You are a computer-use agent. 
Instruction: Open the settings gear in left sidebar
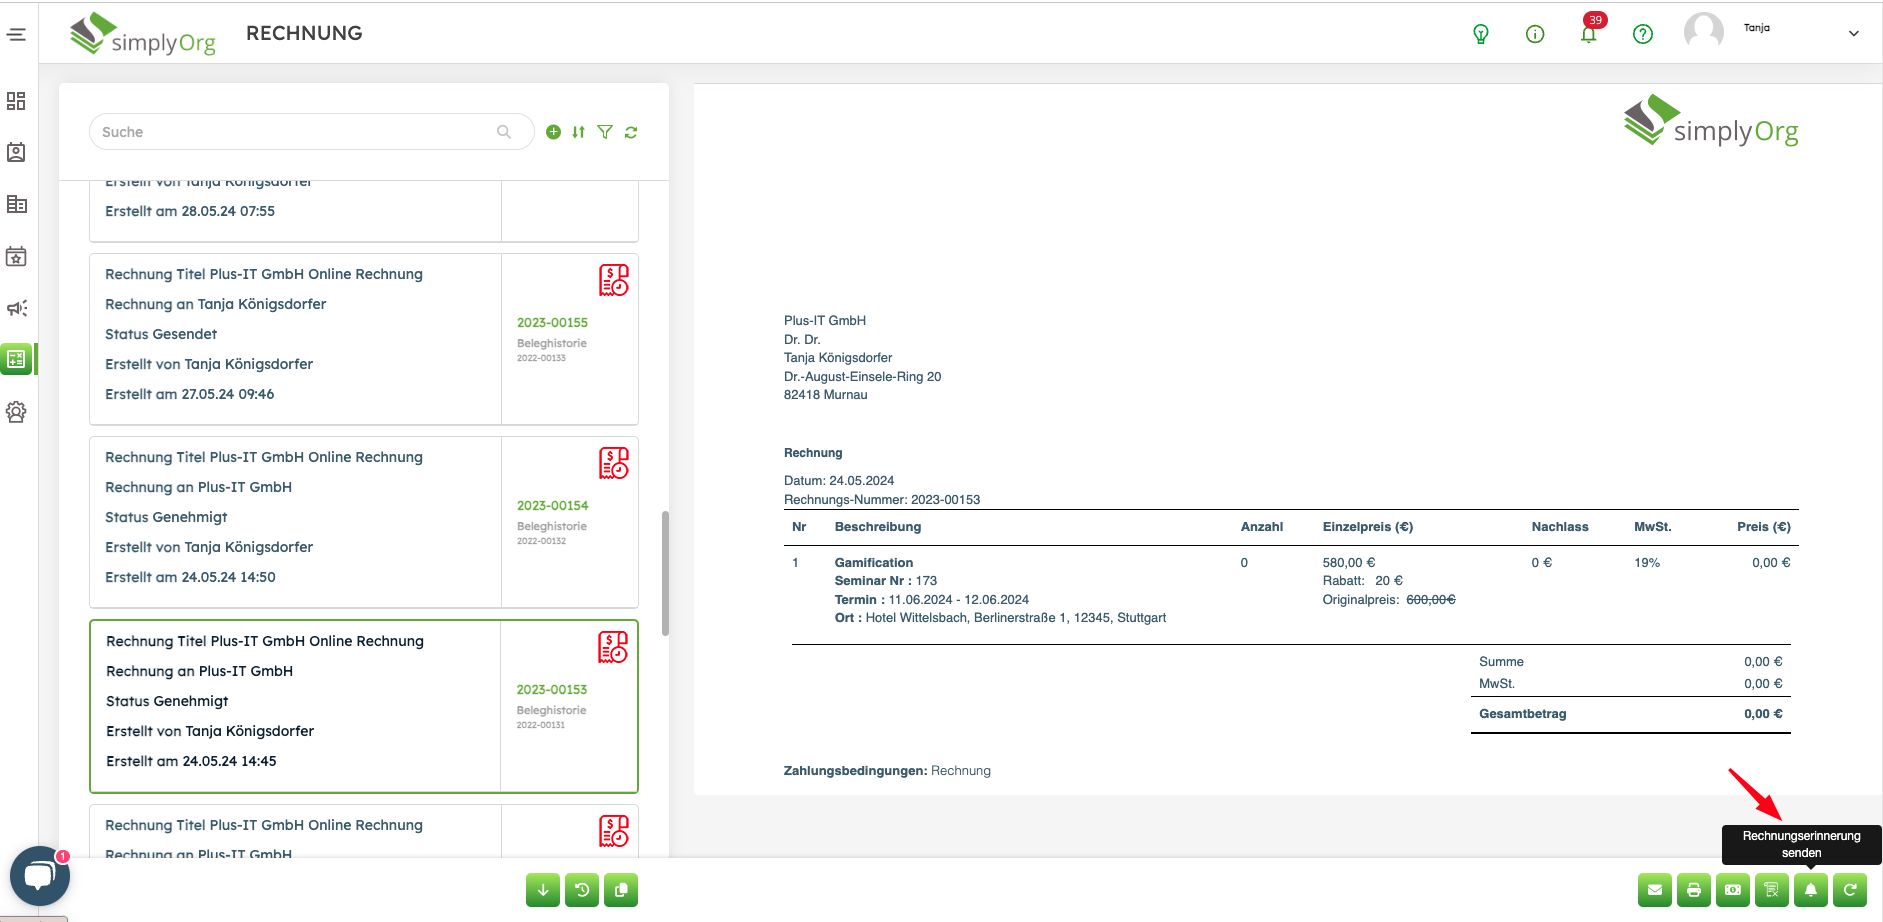click(17, 412)
